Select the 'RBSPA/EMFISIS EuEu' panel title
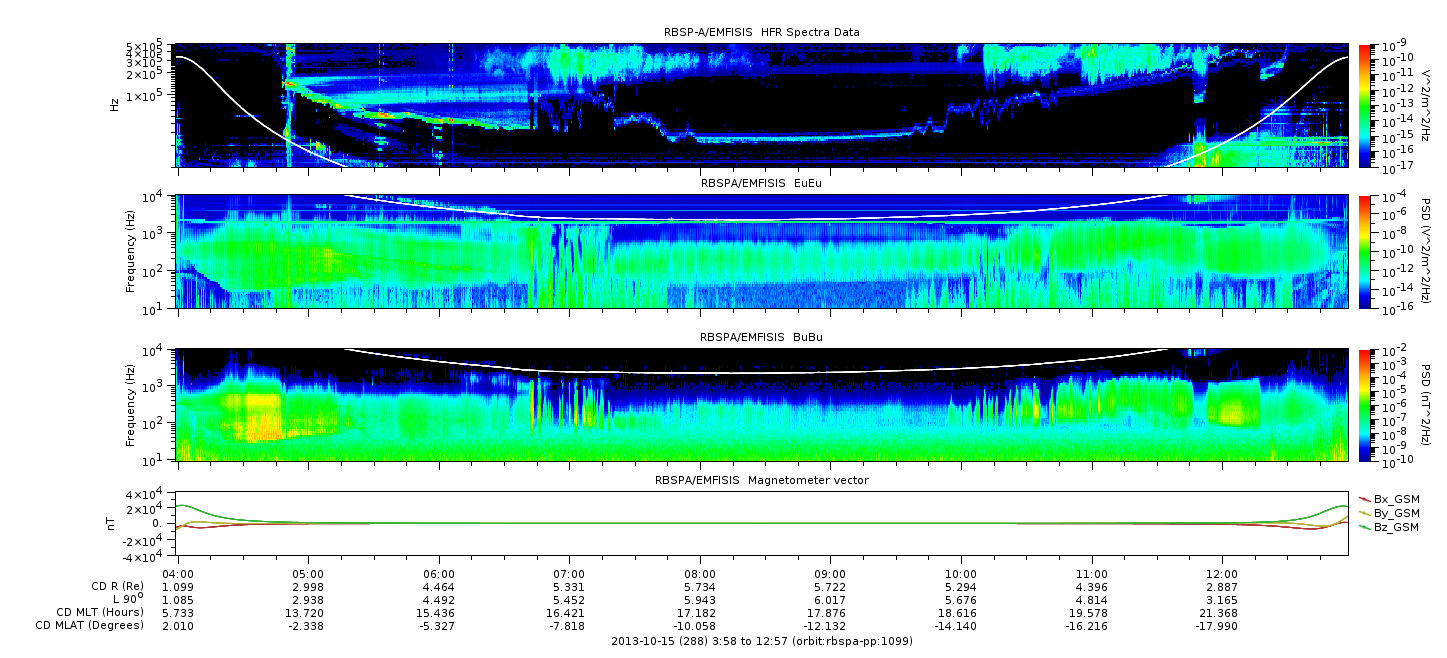Viewport: 1447px width, 658px height. click(761, 184)
